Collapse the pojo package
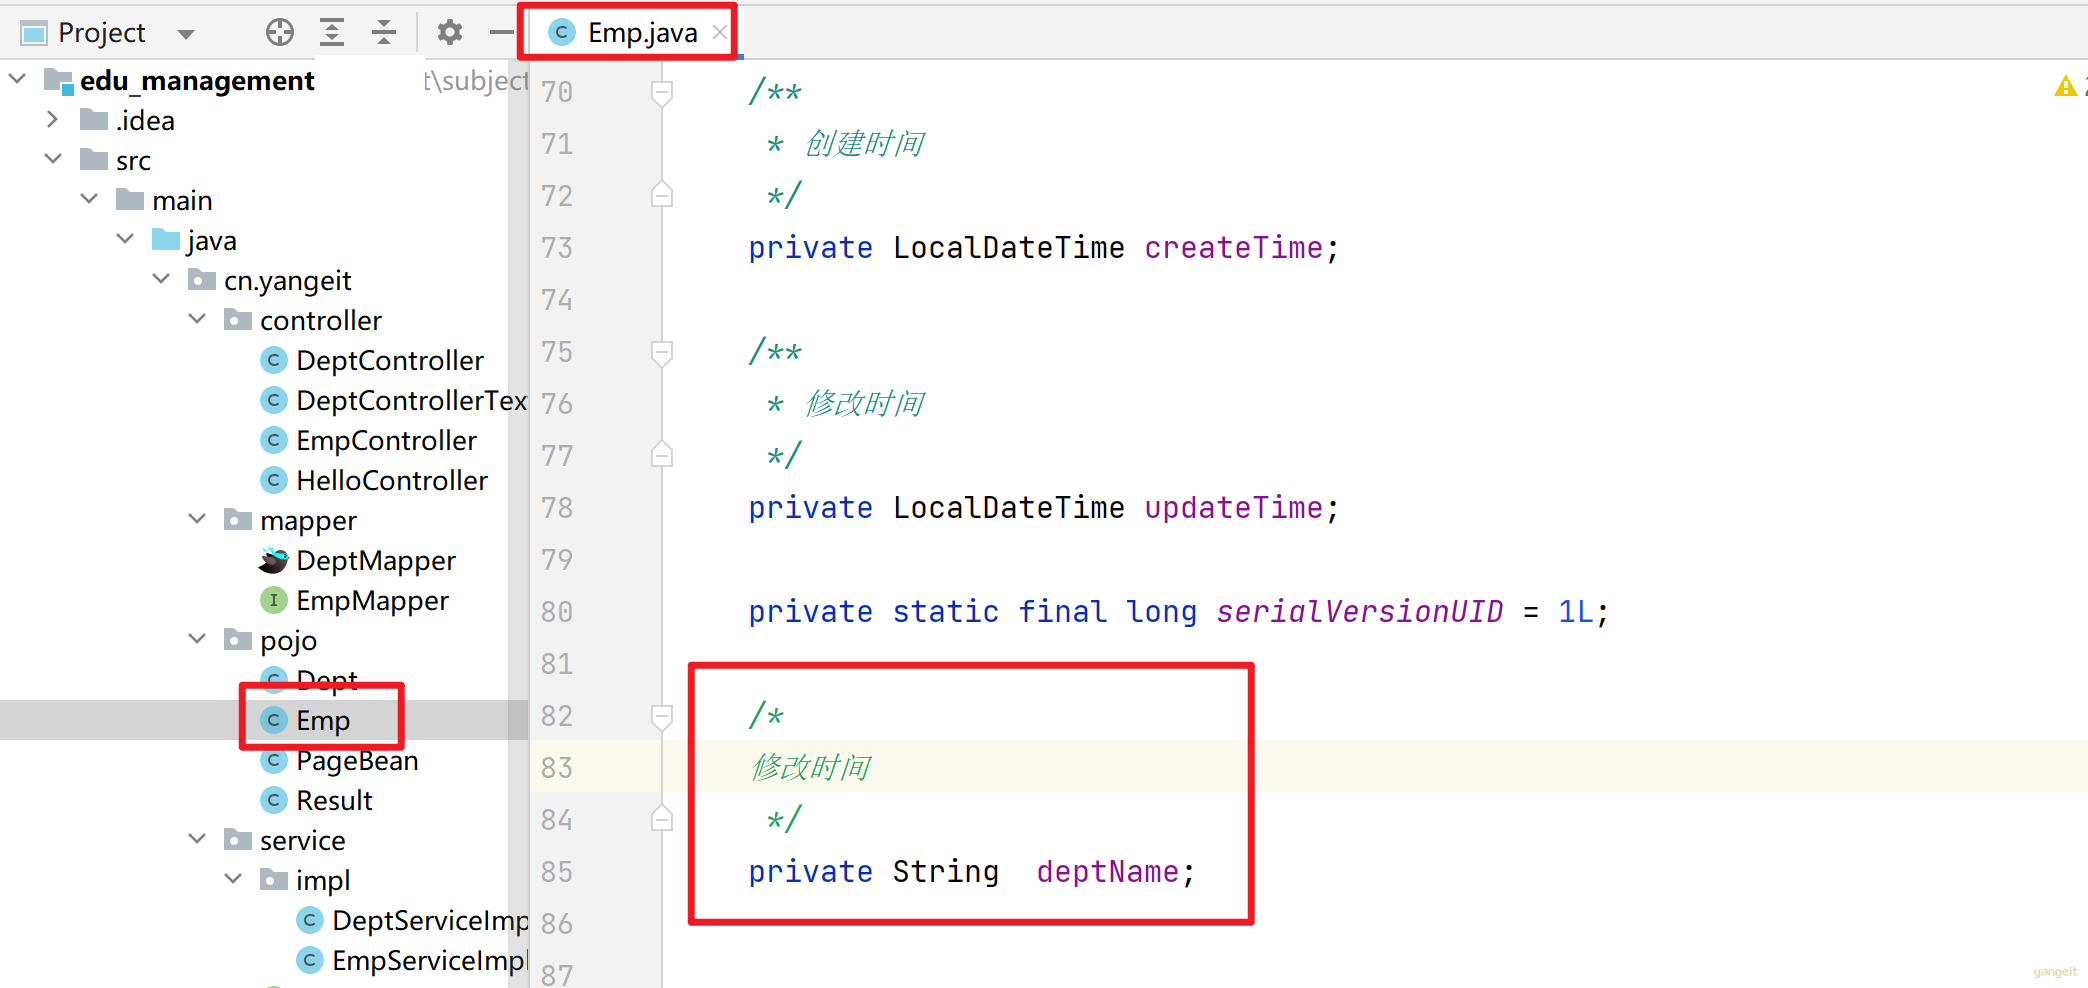 197,639
